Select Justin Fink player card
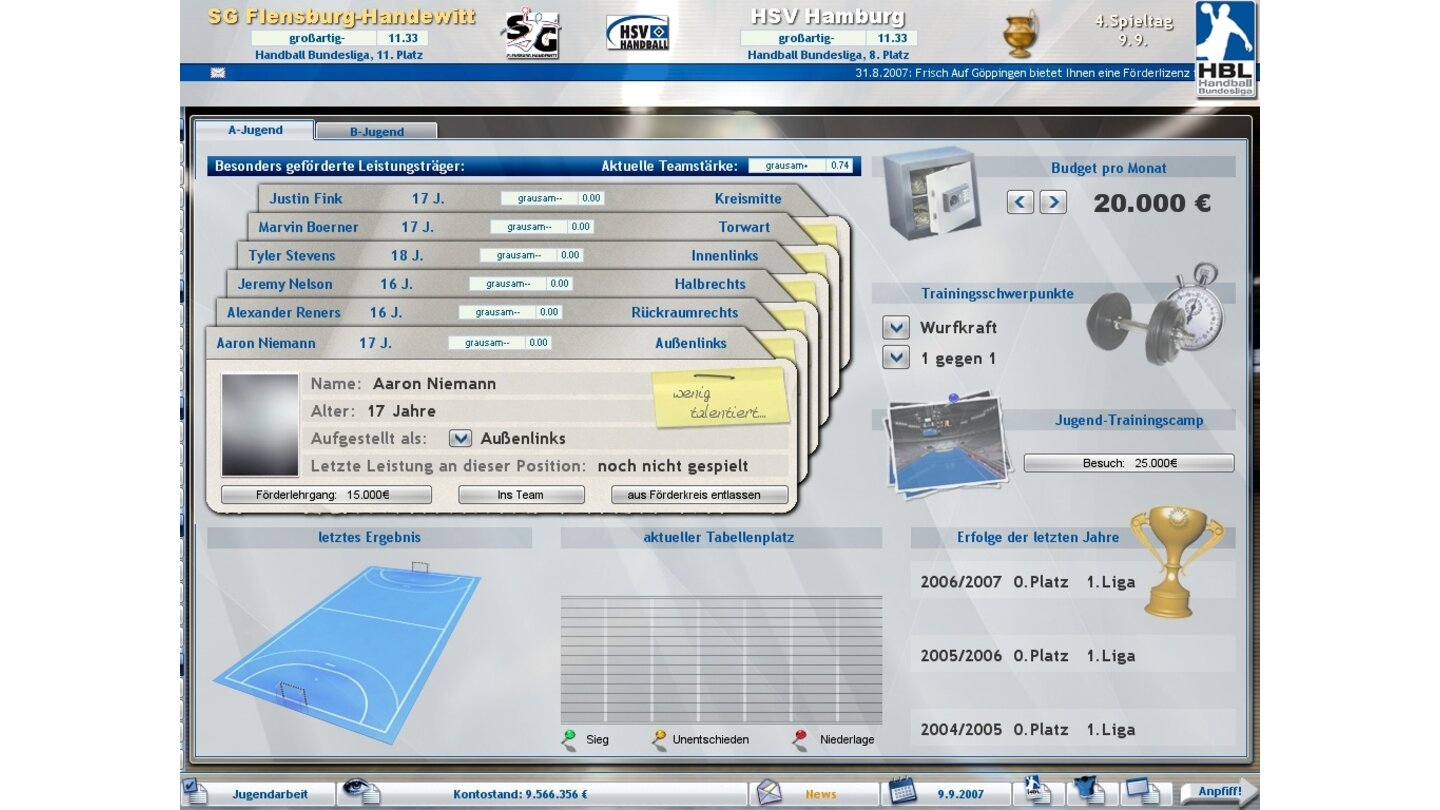This screenshot has width=1440, height=810. (x=530, y=198)
